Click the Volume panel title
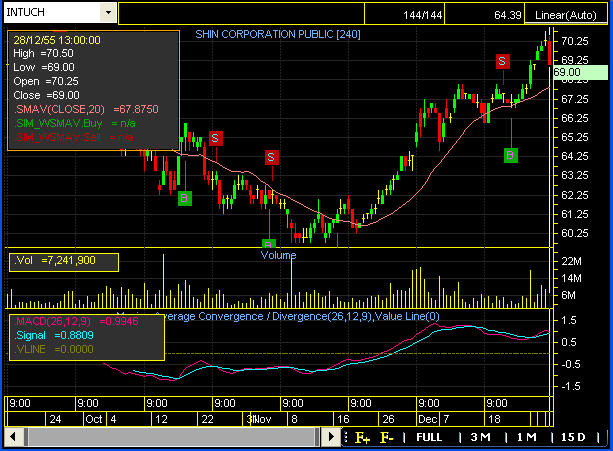Image resolution: width=613 pixels, height=451 pixels. (278, 255)
